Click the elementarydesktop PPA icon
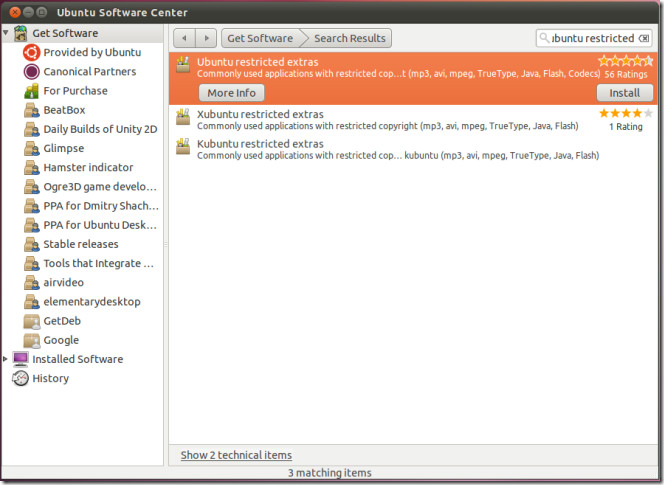Viewport: 664px width, 485px height. click(31, 302)
